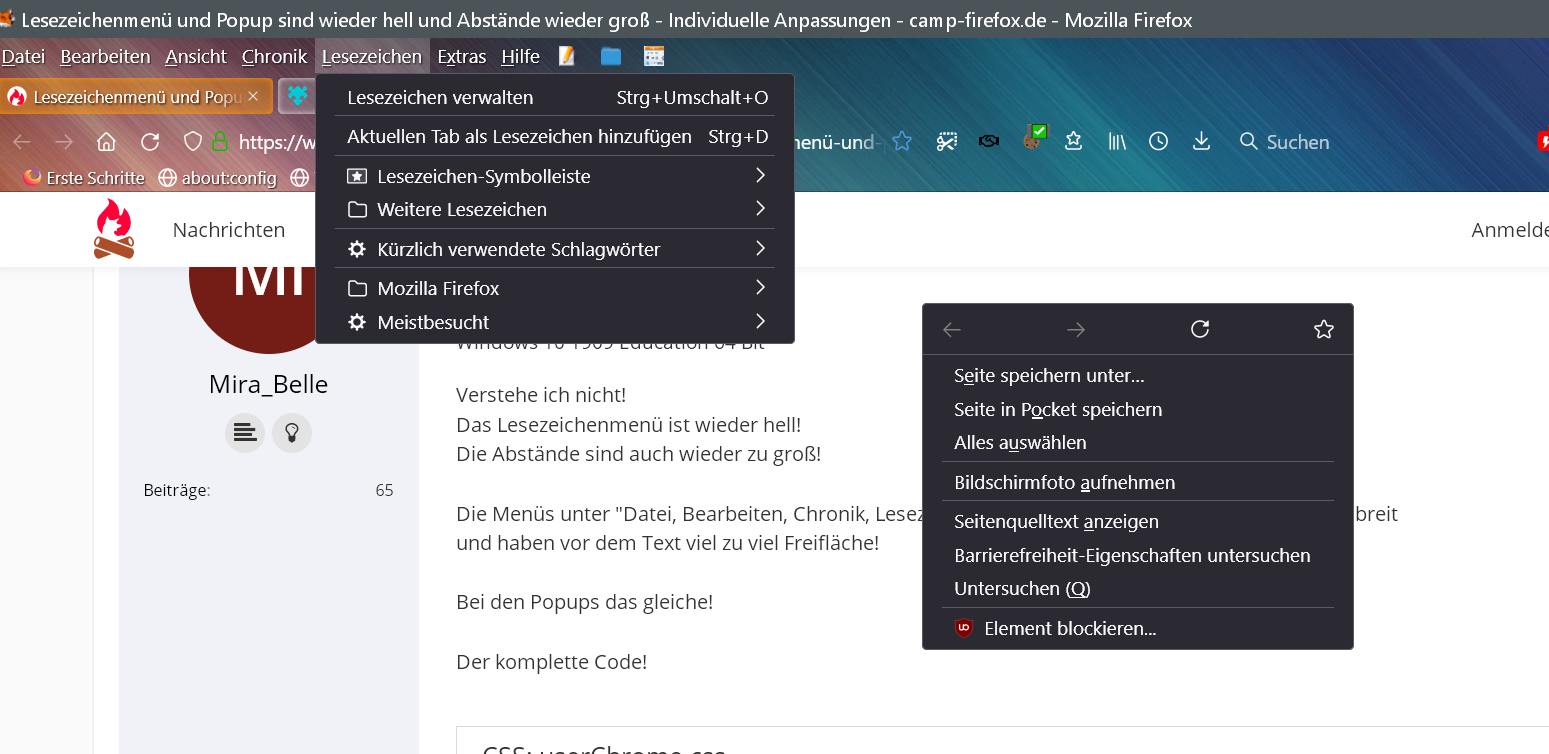The height and width of the screenshot is (754, 1549).
Task: Click reload icon in context menu
Action: click(1200, 329)
